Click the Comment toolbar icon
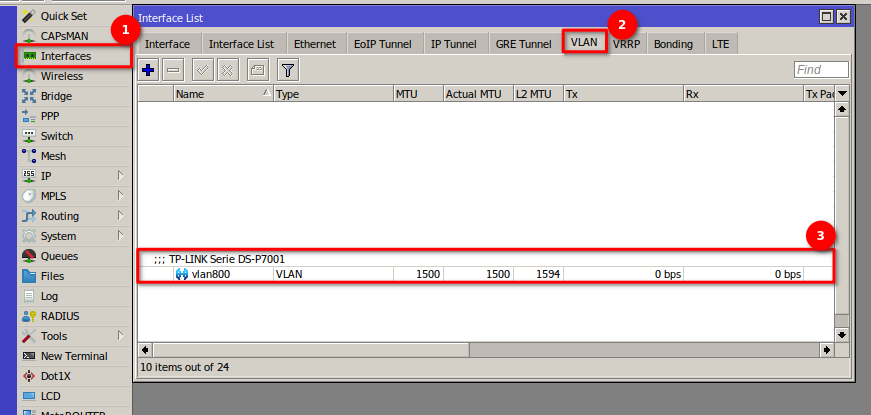 256,70
